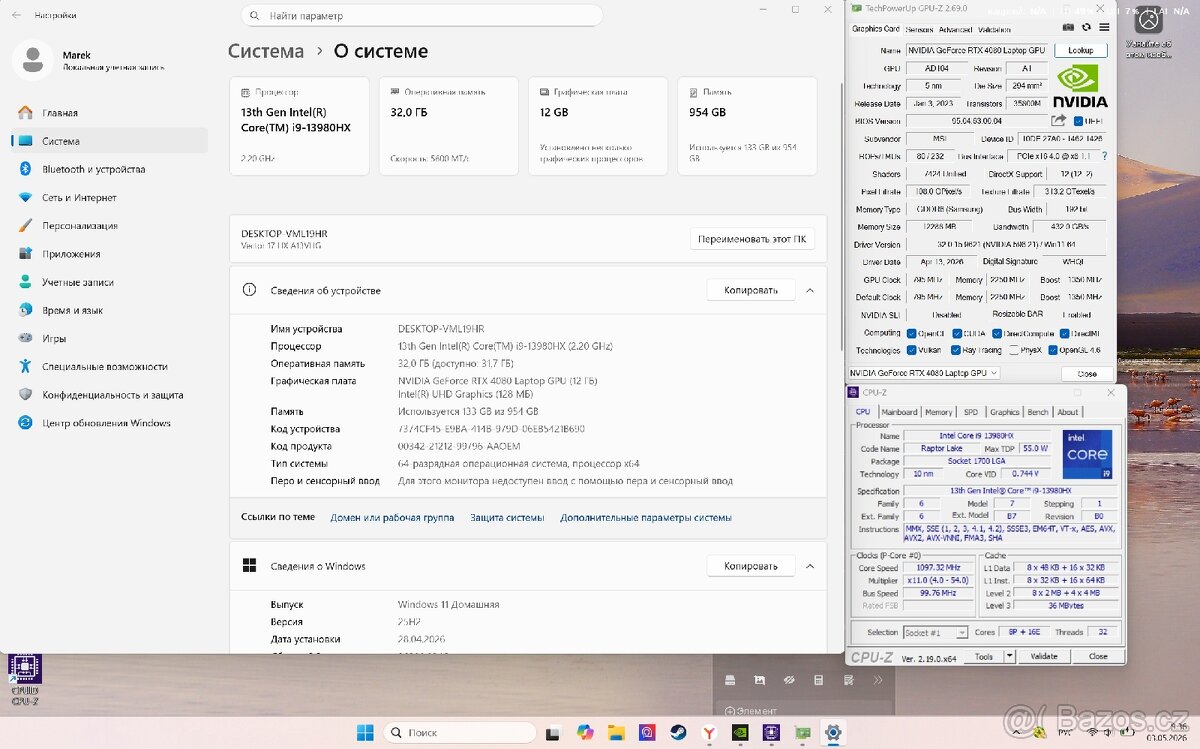This screenshot has width=1200, height=749.
Task: Copy device info with Копировать button
Action: point(751,290)
